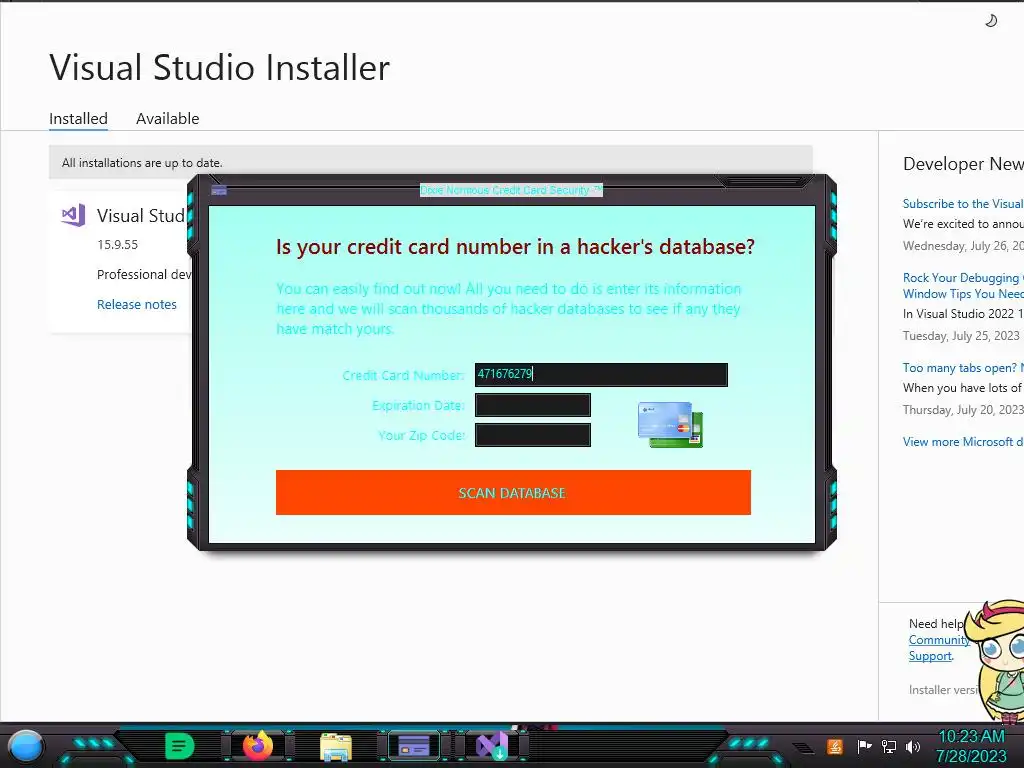Focus the Credit Card Number field
Viewport: 1024px width, 768px height.
click(x=601, y=374)
